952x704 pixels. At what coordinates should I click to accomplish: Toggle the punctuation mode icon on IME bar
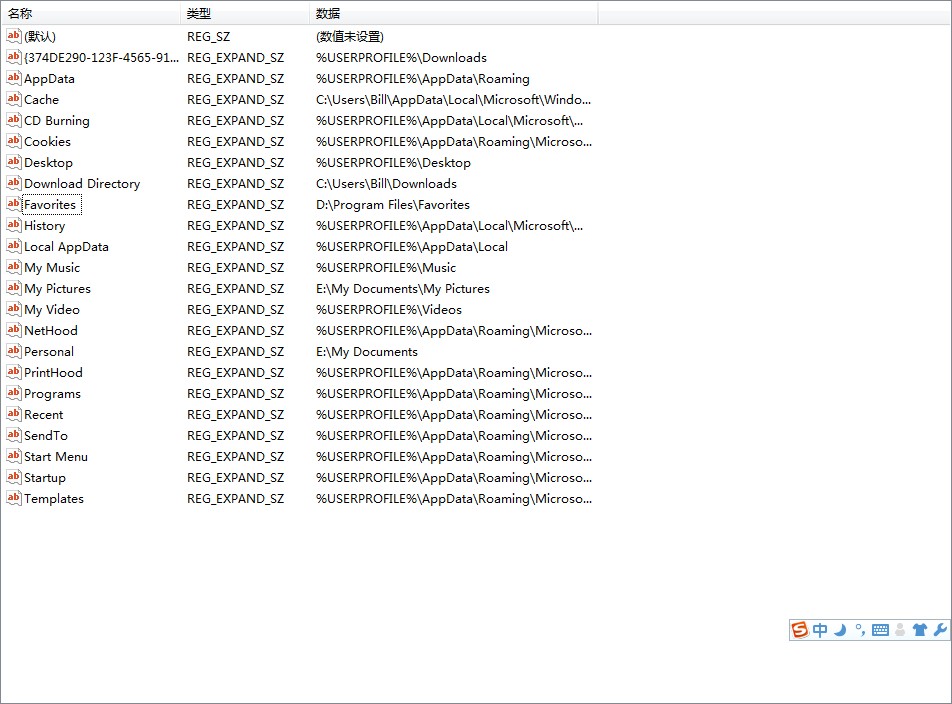tap(860, 630)
